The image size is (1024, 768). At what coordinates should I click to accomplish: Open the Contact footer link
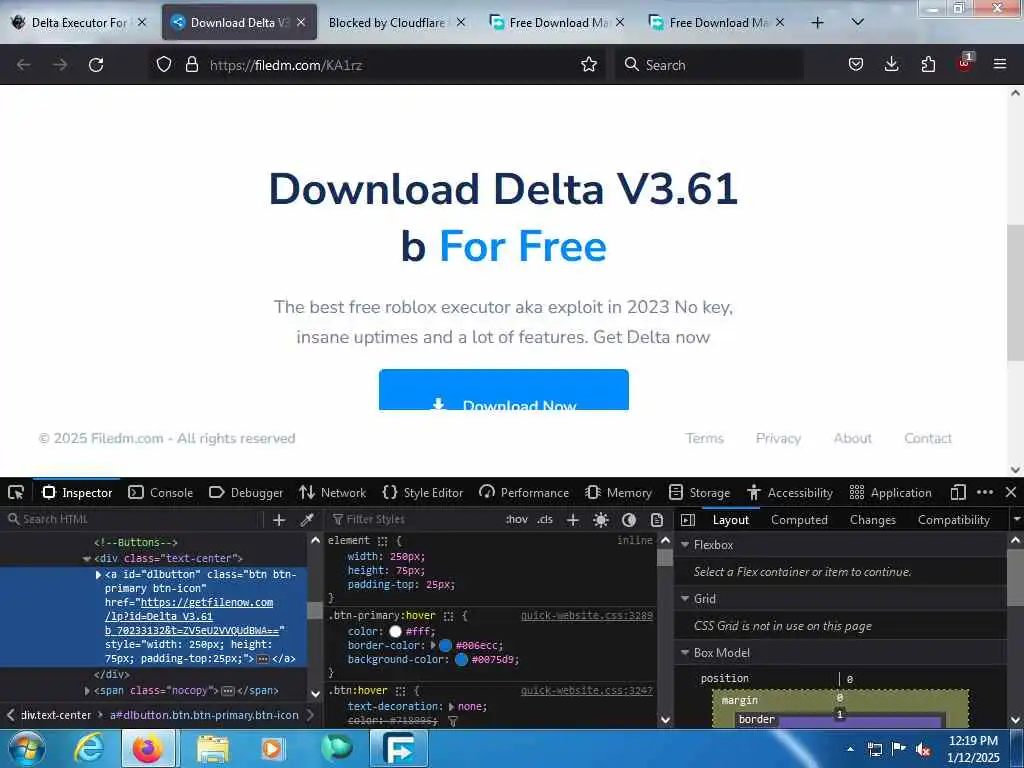point(928,438)
